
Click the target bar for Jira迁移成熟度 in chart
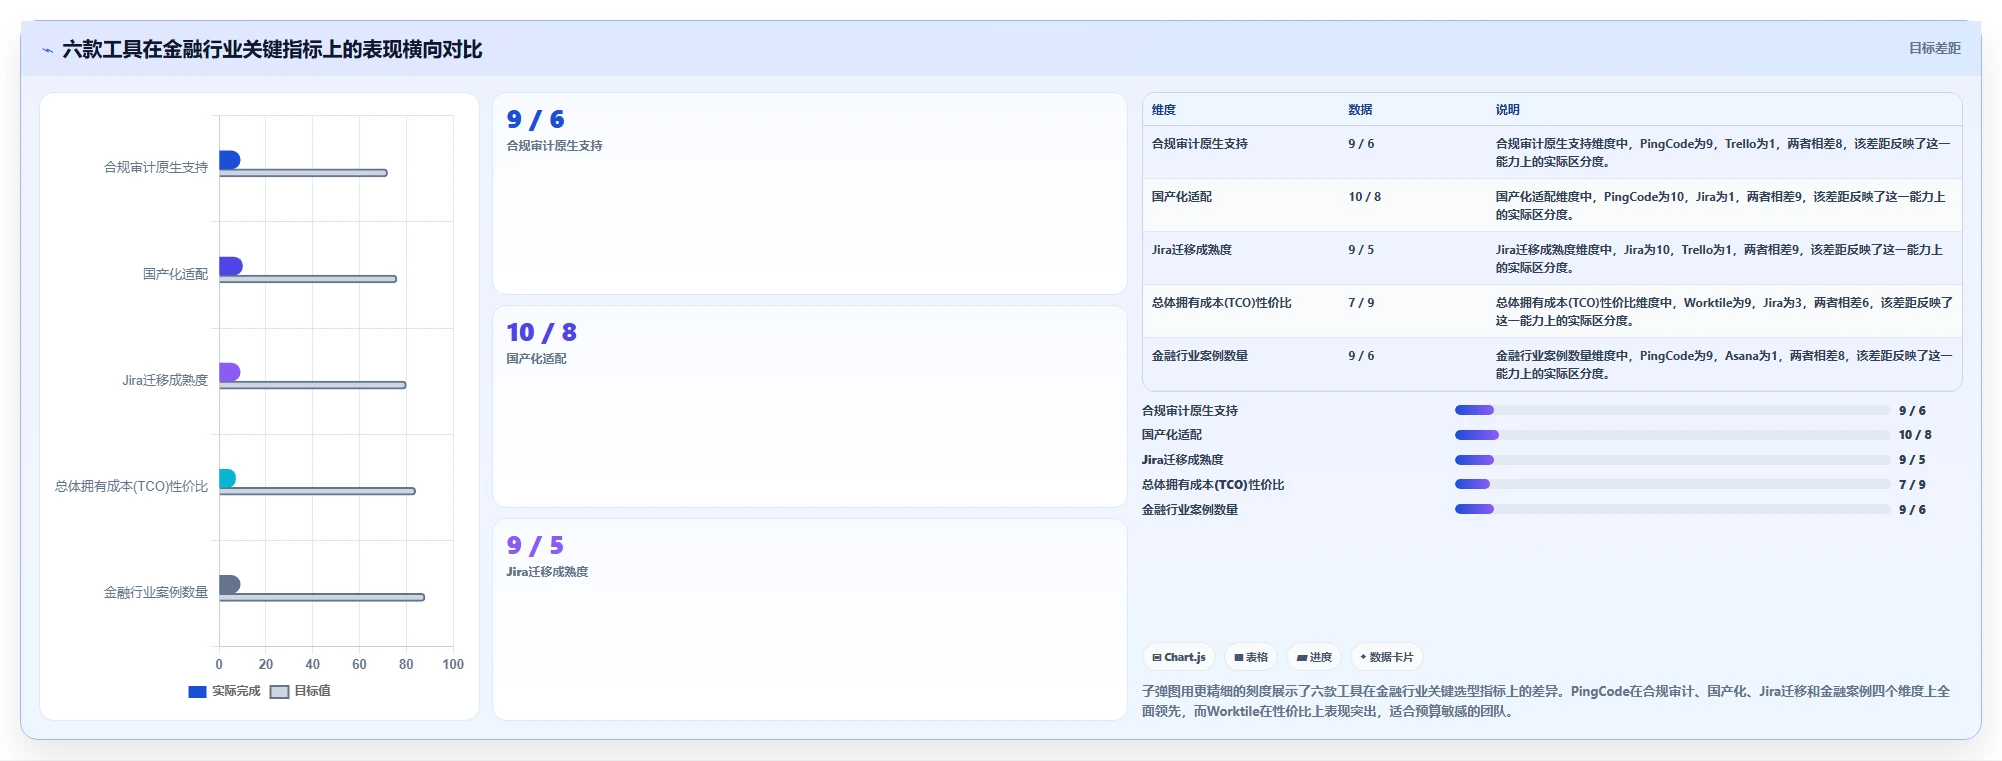click(x=313, y=385)
